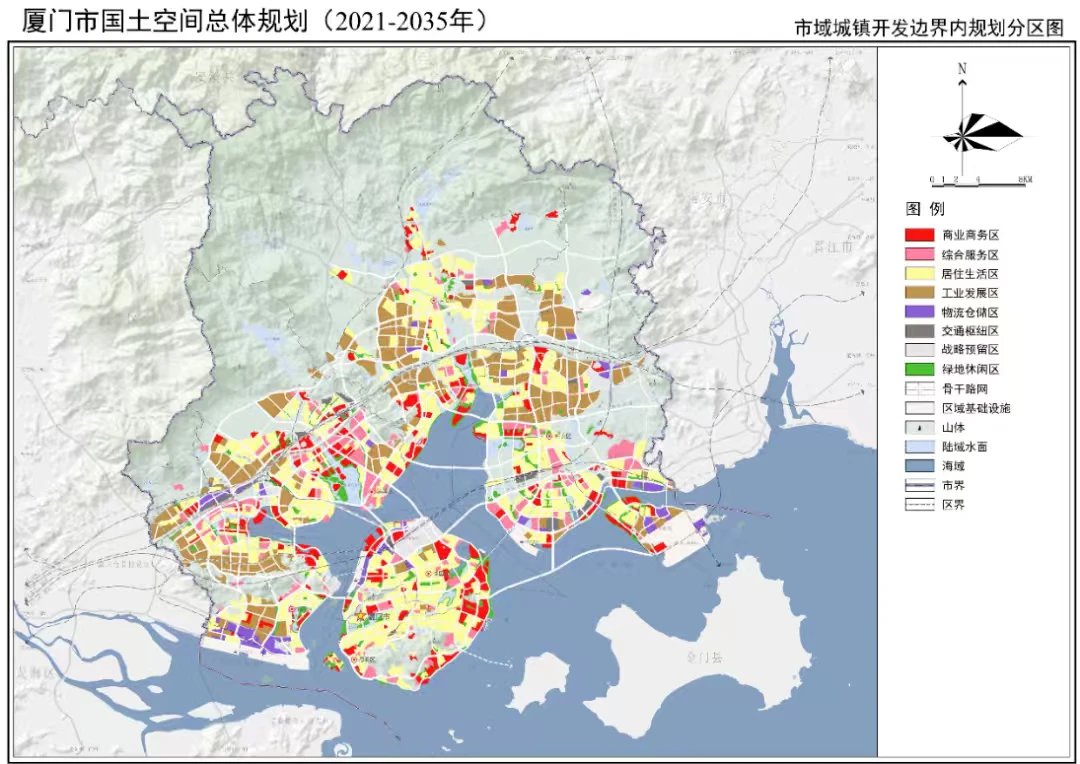Image resolution: width=1080 pixels, height=764 pixels.
Task: Select the brown 工业发展区 legend swatch
Action: coord(919,293)
